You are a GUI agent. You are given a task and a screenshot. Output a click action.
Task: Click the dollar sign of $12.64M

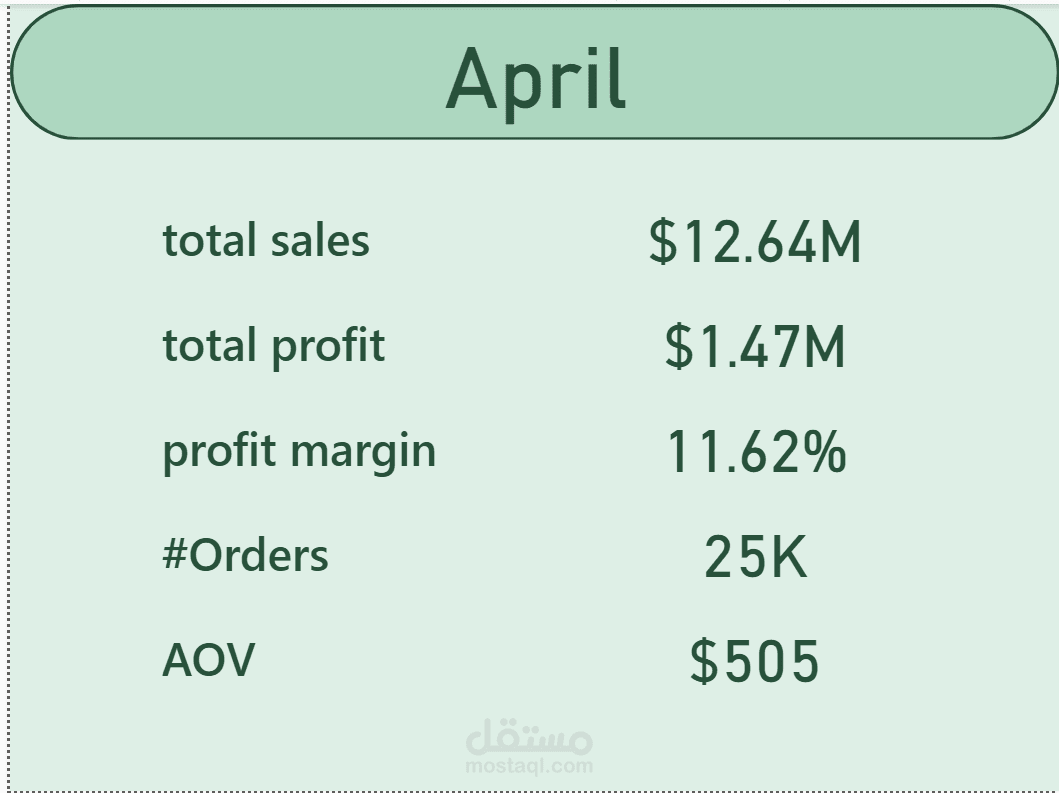[x=663, y=242]
